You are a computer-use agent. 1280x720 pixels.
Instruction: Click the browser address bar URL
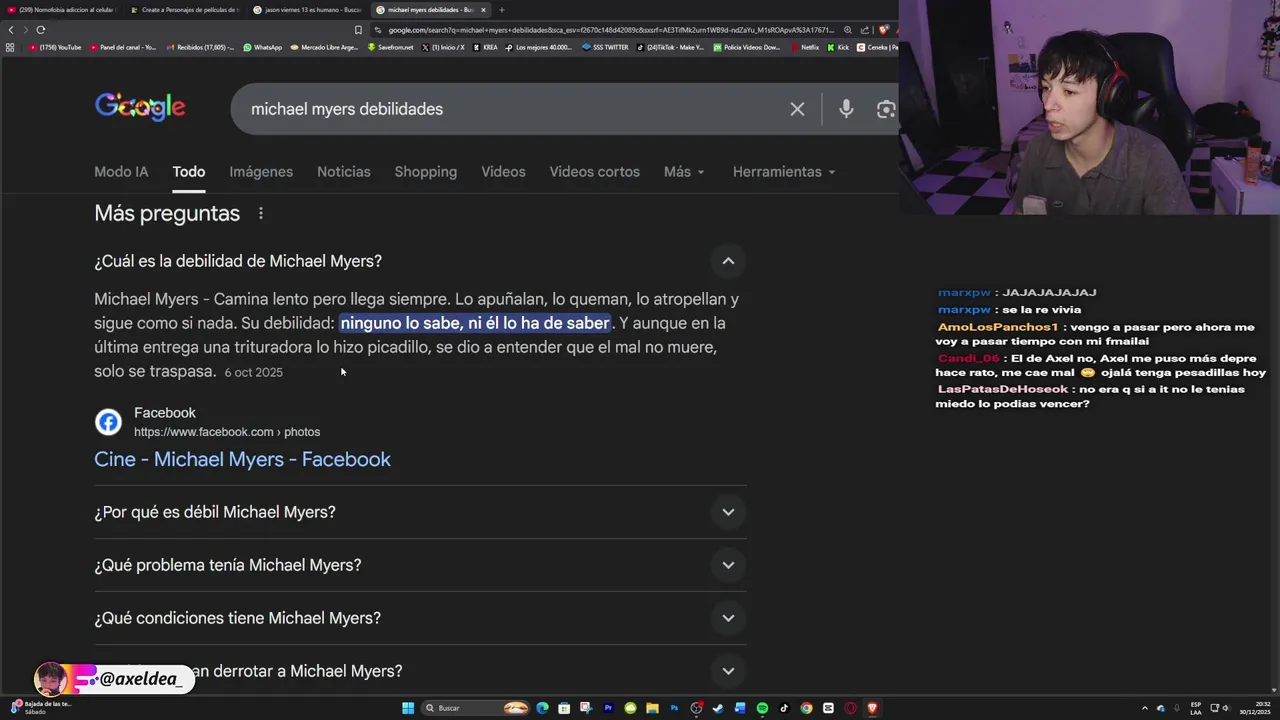[x=610, y=30]
